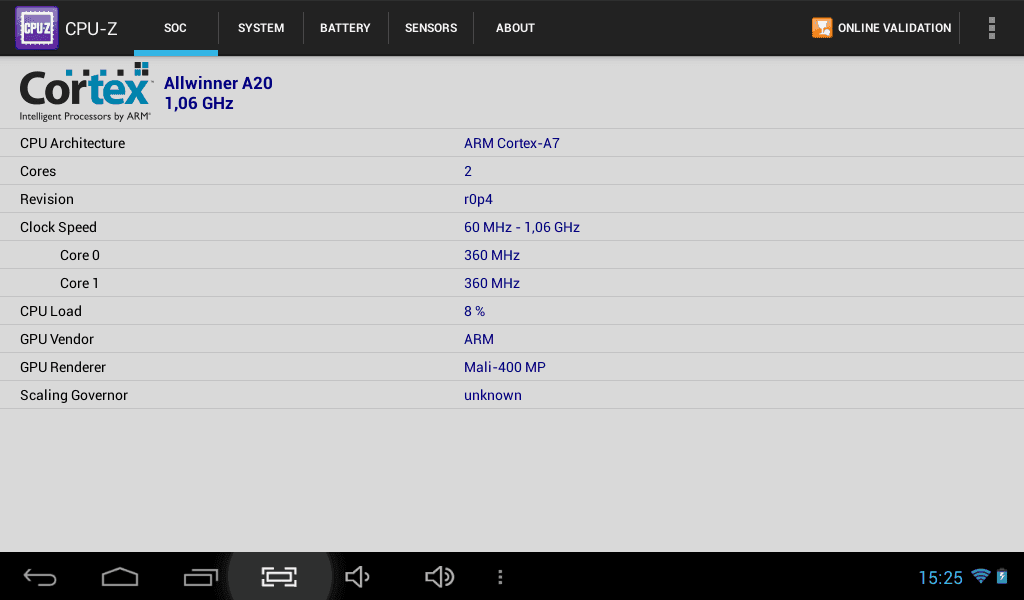Switch to the SYSTEM tab

click(261, 28)
